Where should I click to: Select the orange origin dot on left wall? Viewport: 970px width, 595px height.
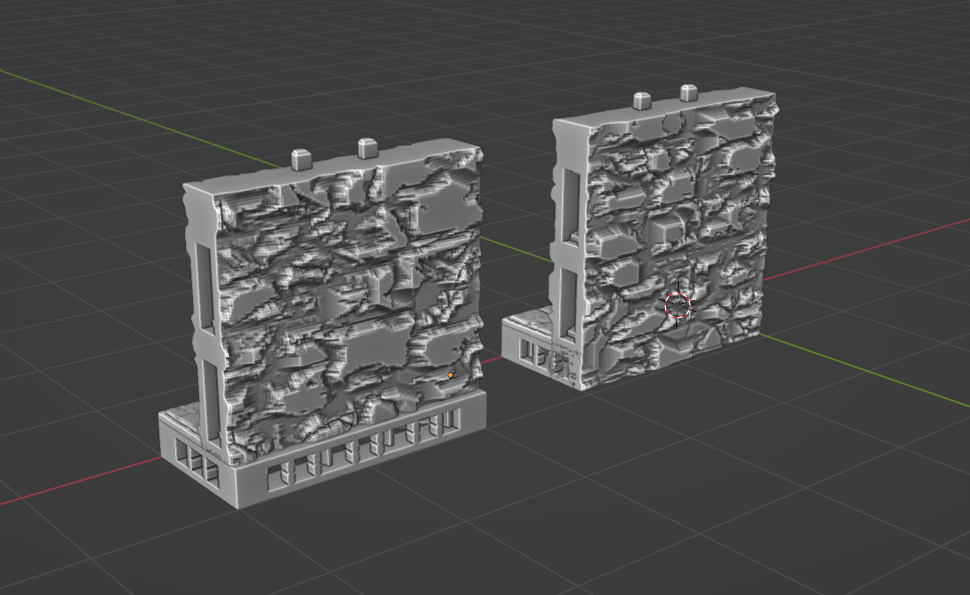pyautogui.click(x=450, y=375)
